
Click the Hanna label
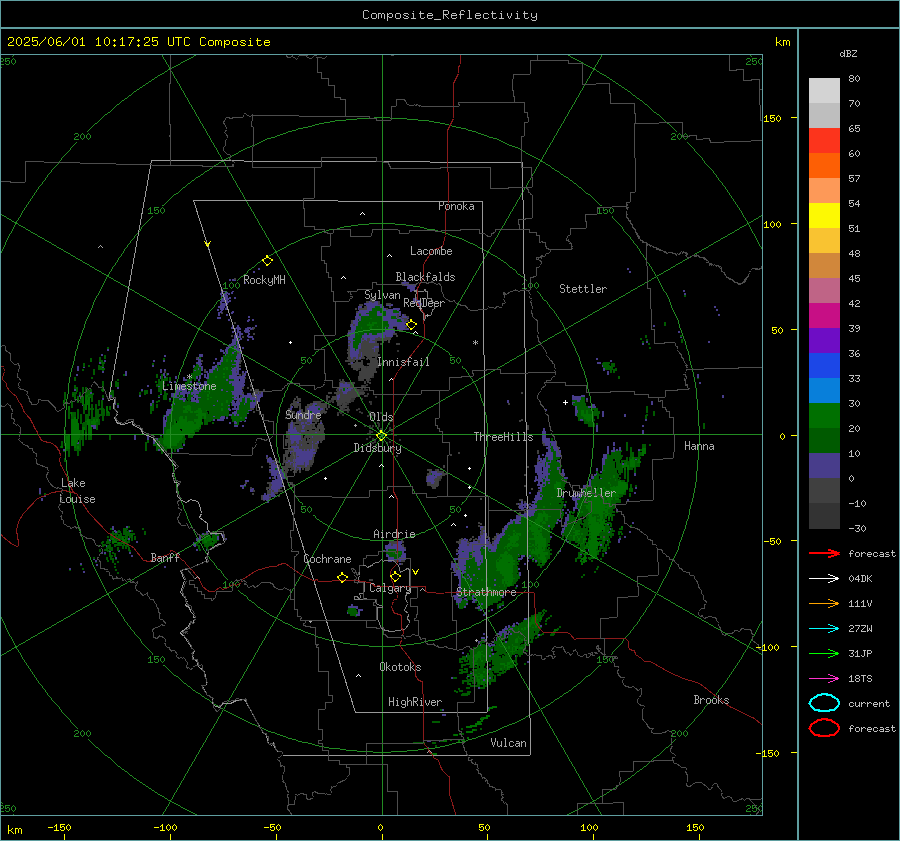699,446
